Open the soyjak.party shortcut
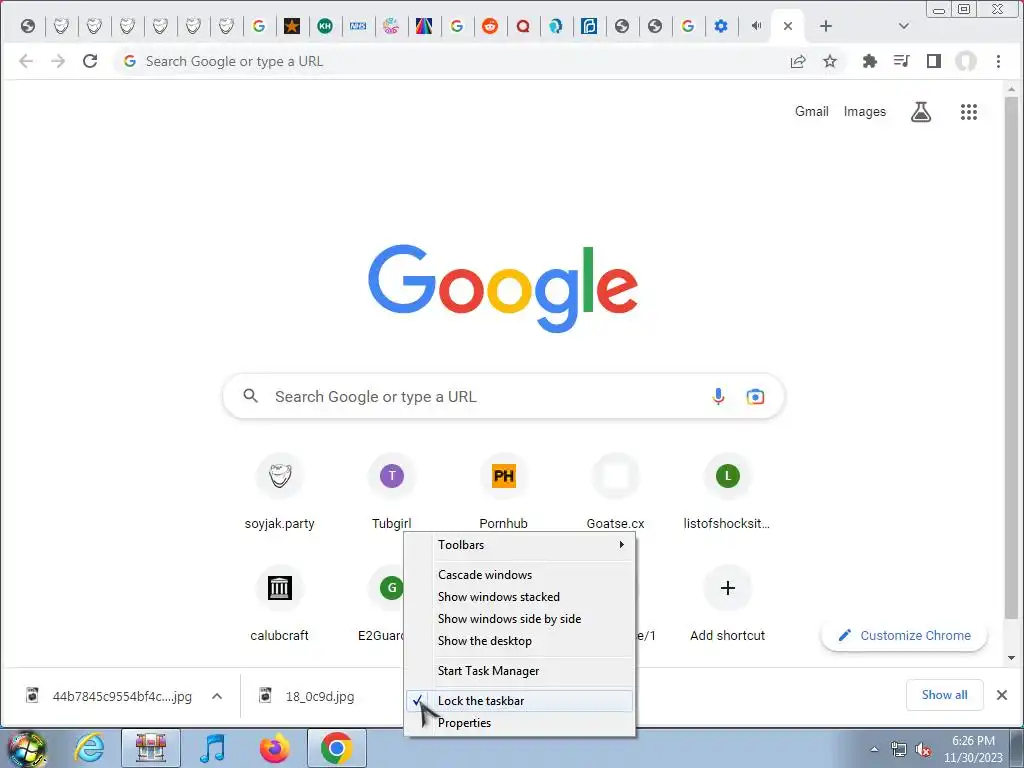This screenshot has height=768, width=1024. coord(280,492)
